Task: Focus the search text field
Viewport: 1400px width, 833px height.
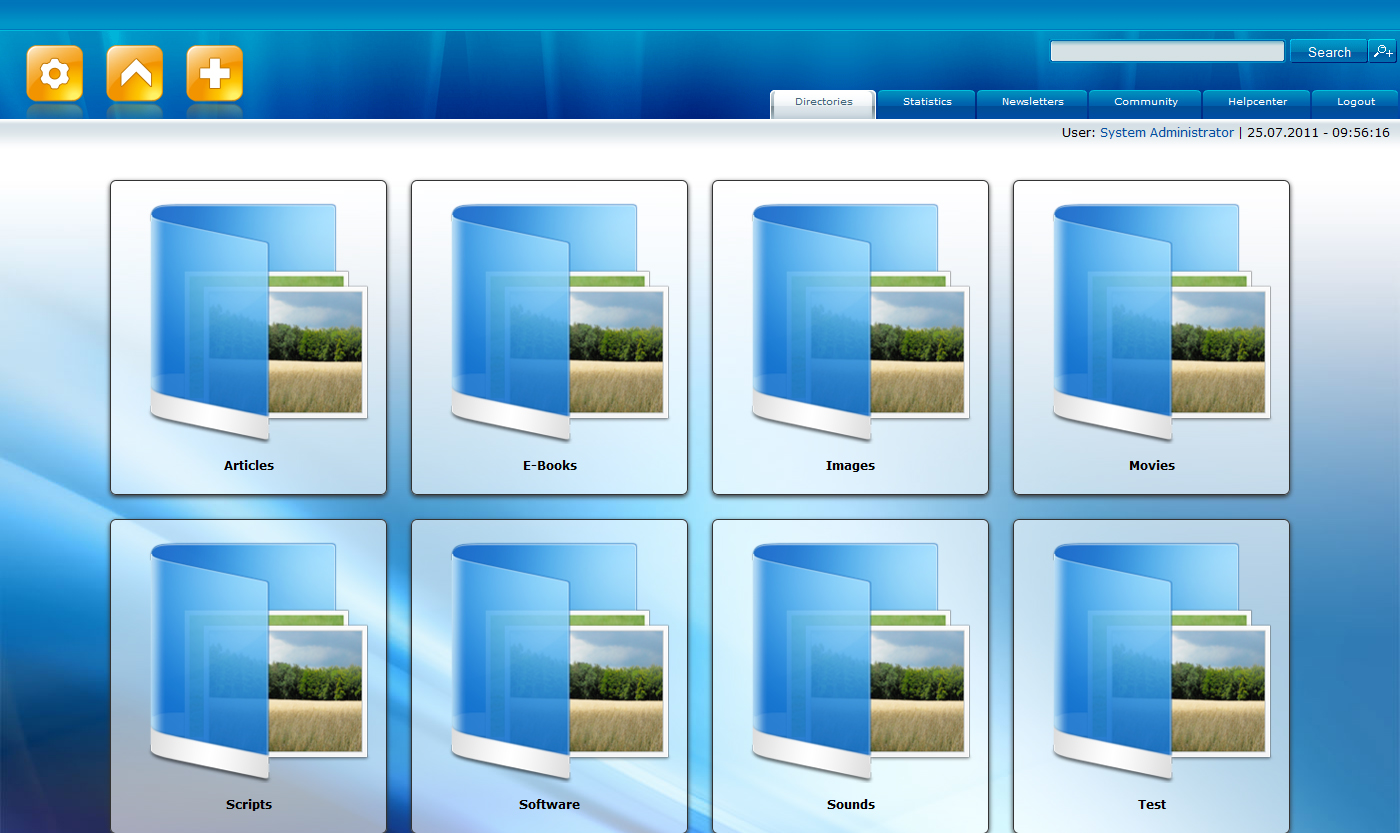Action: click(x=1167, y=51)
